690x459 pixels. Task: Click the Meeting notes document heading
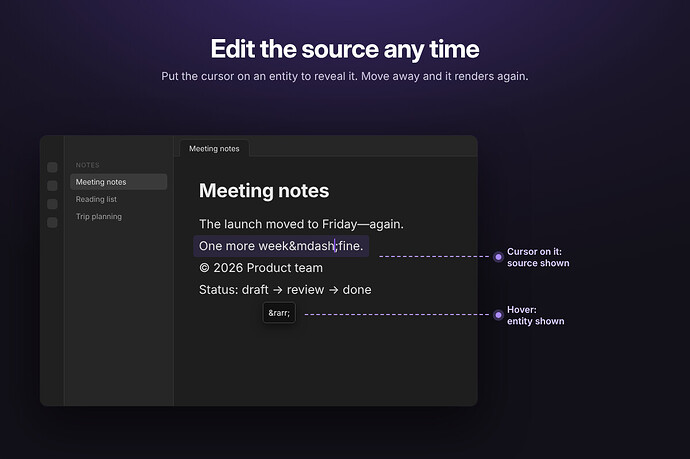[x=264, y=191]
